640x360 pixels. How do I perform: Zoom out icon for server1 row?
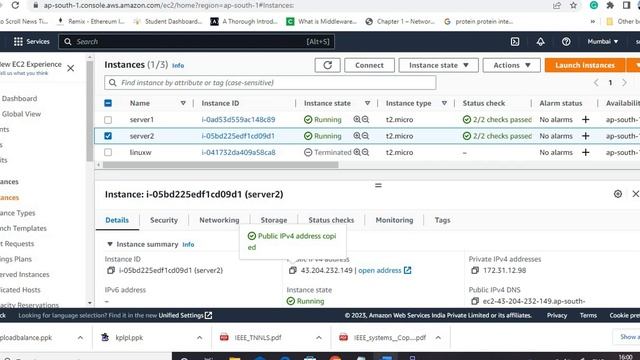[365, 119]
